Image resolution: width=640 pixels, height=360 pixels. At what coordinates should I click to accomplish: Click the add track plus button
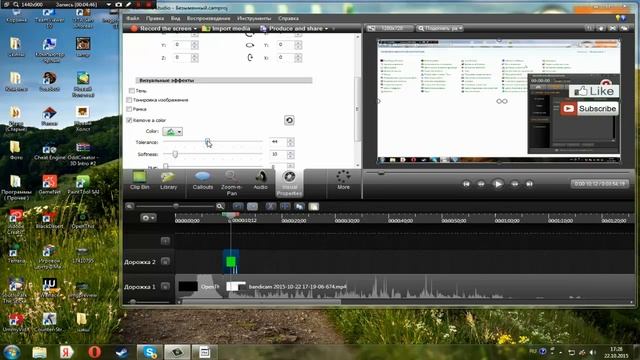point(165,241)
